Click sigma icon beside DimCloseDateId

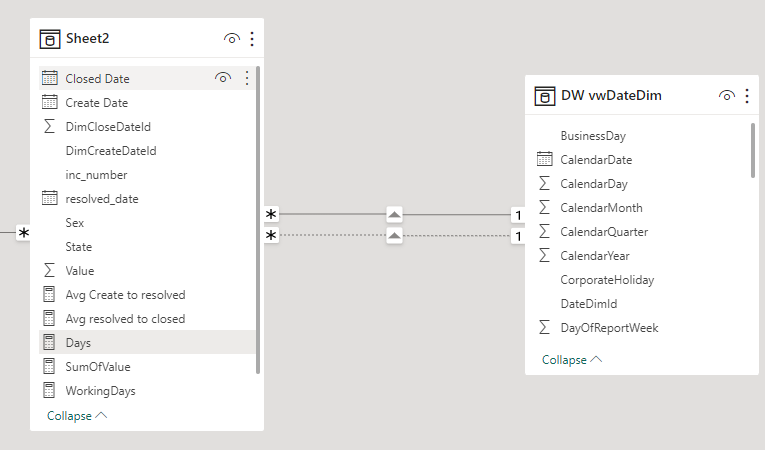49,126
